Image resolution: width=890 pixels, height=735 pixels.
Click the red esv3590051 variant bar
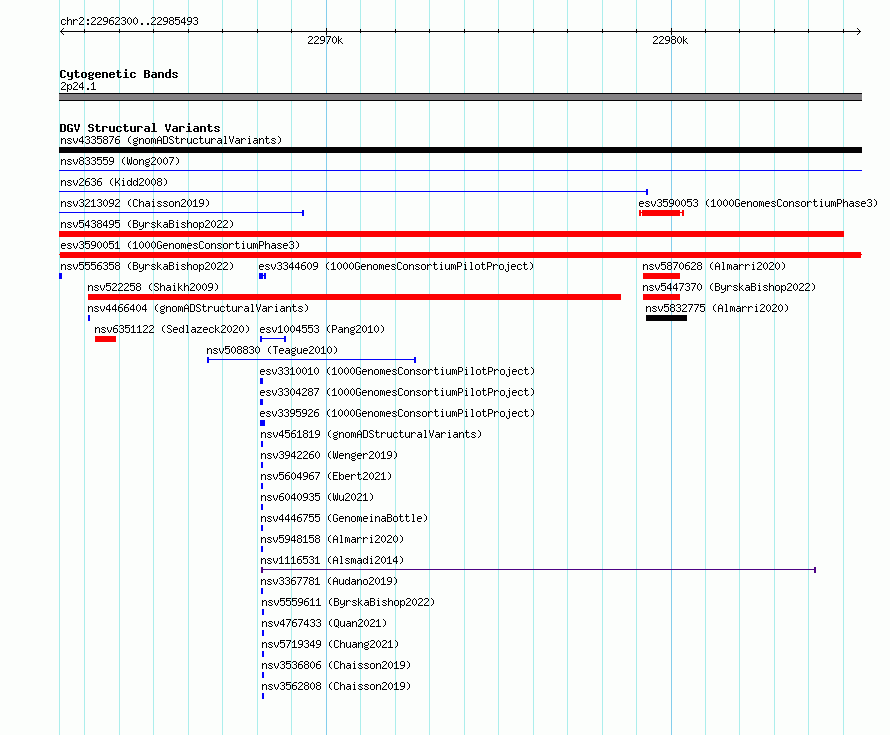(x=460, y=255)
